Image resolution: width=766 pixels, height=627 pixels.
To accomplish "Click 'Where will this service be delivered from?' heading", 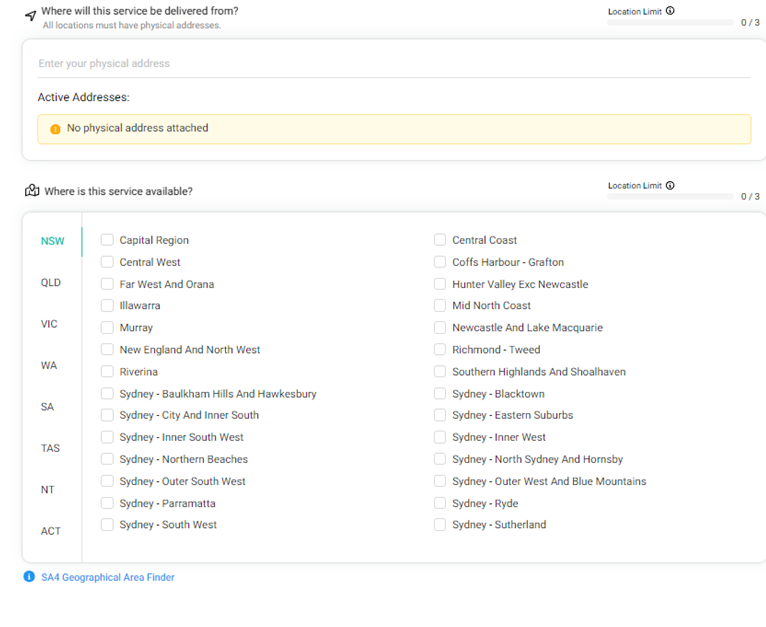I will pyautogui.click(x=140, y=11).
